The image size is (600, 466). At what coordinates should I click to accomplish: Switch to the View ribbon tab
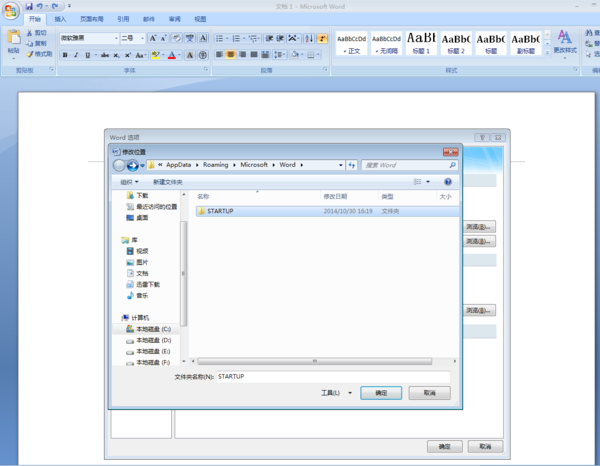[200, 19]
